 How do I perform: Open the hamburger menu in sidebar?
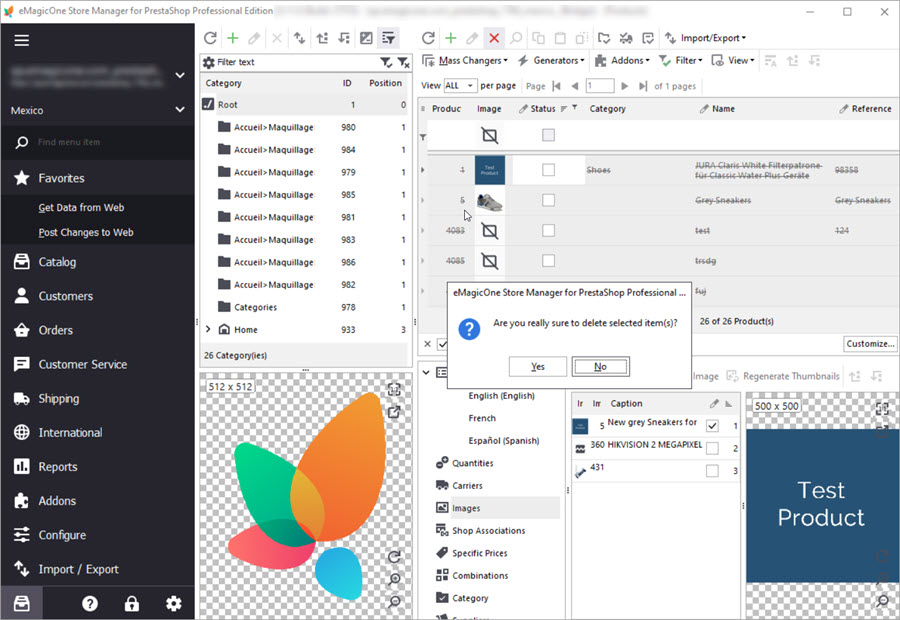(21, 41)
